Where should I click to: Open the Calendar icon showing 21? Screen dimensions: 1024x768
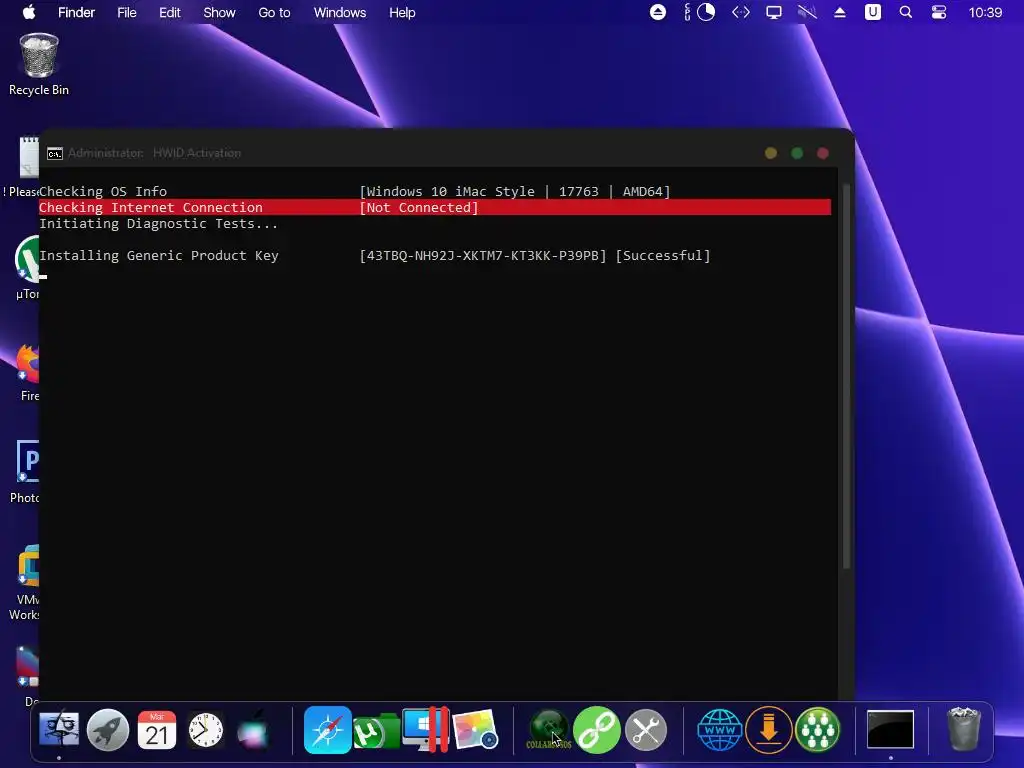[157, 729]
